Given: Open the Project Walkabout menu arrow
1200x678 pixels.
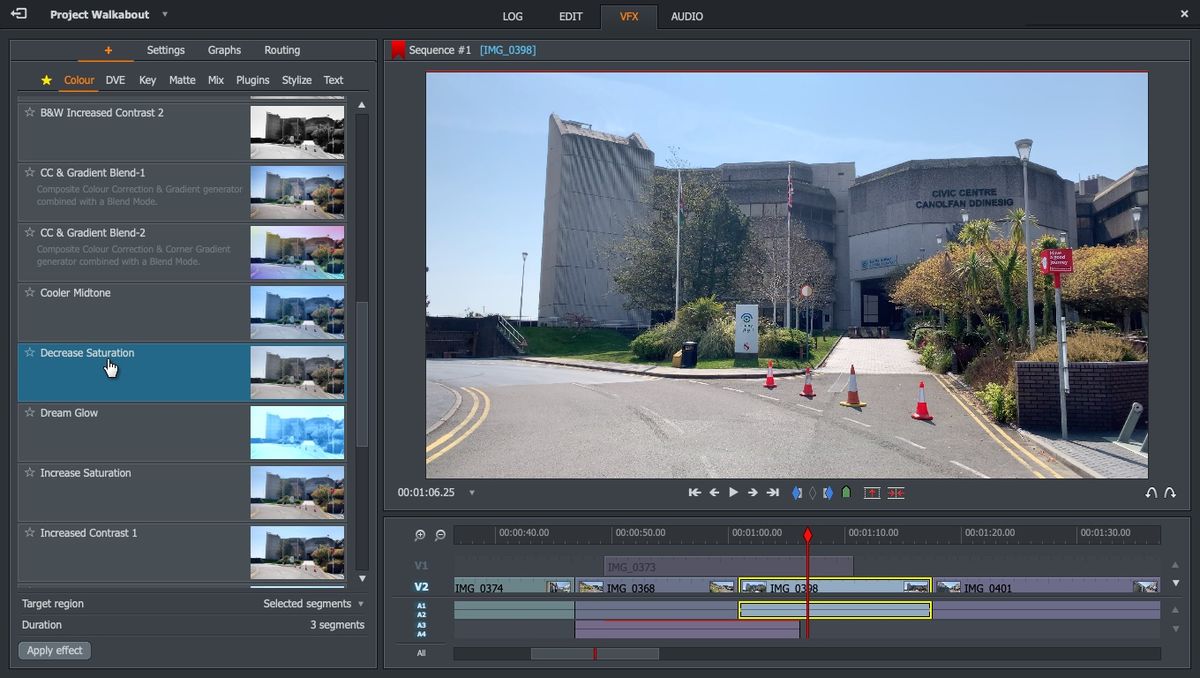Looking at the screenshot, I should 165,15.
